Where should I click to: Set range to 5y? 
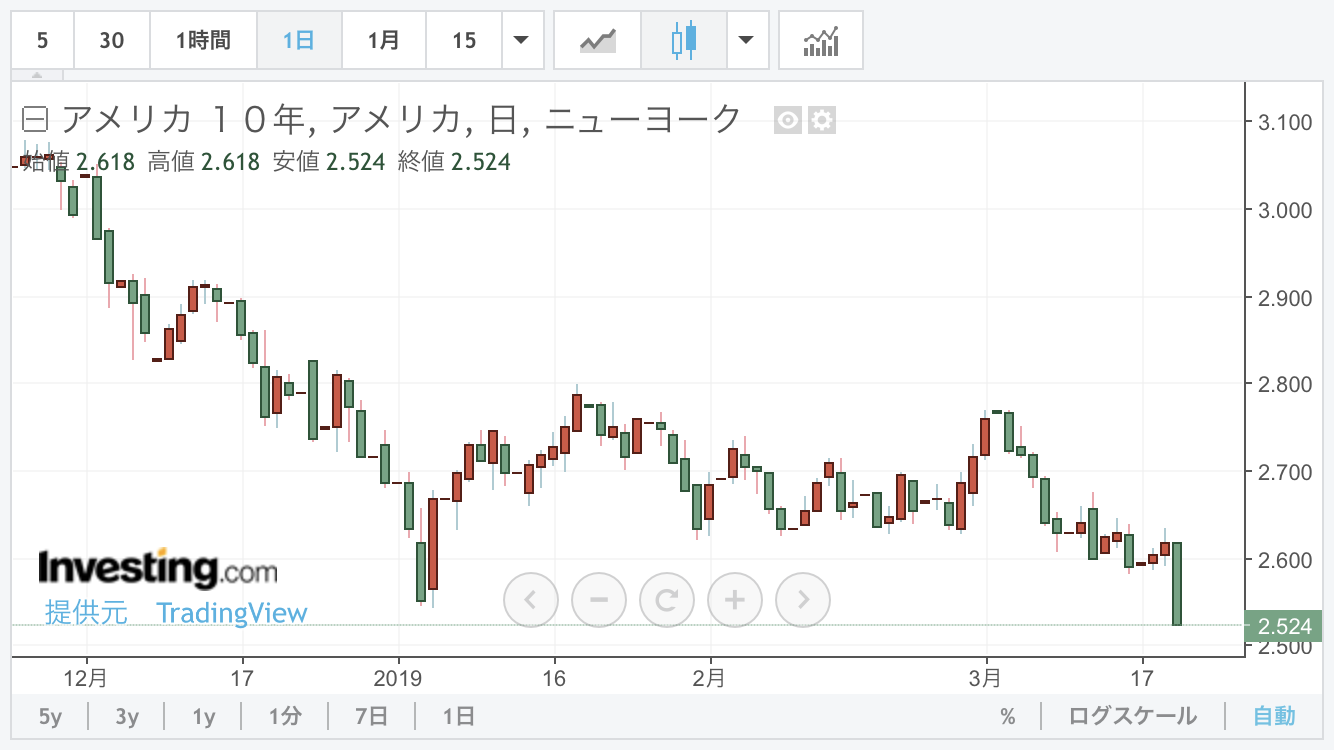50,716
